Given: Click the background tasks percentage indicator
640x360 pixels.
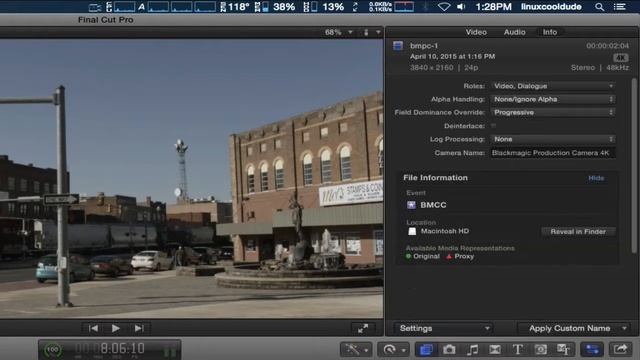Looking at the screenshot, I should [53, 350].
